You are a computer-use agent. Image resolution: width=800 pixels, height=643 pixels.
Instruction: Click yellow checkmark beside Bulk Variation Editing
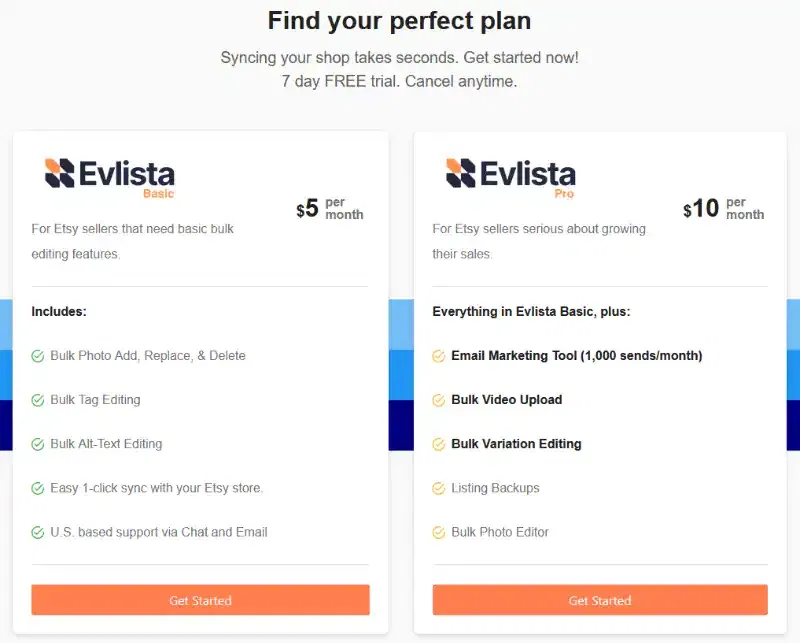(438, 444)
